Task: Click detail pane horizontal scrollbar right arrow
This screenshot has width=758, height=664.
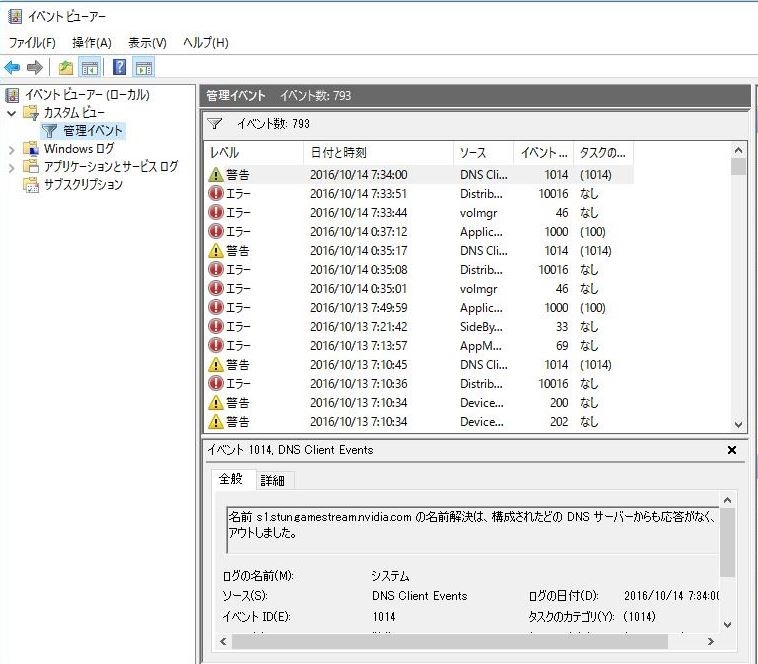Action: [x=710, y=642]
